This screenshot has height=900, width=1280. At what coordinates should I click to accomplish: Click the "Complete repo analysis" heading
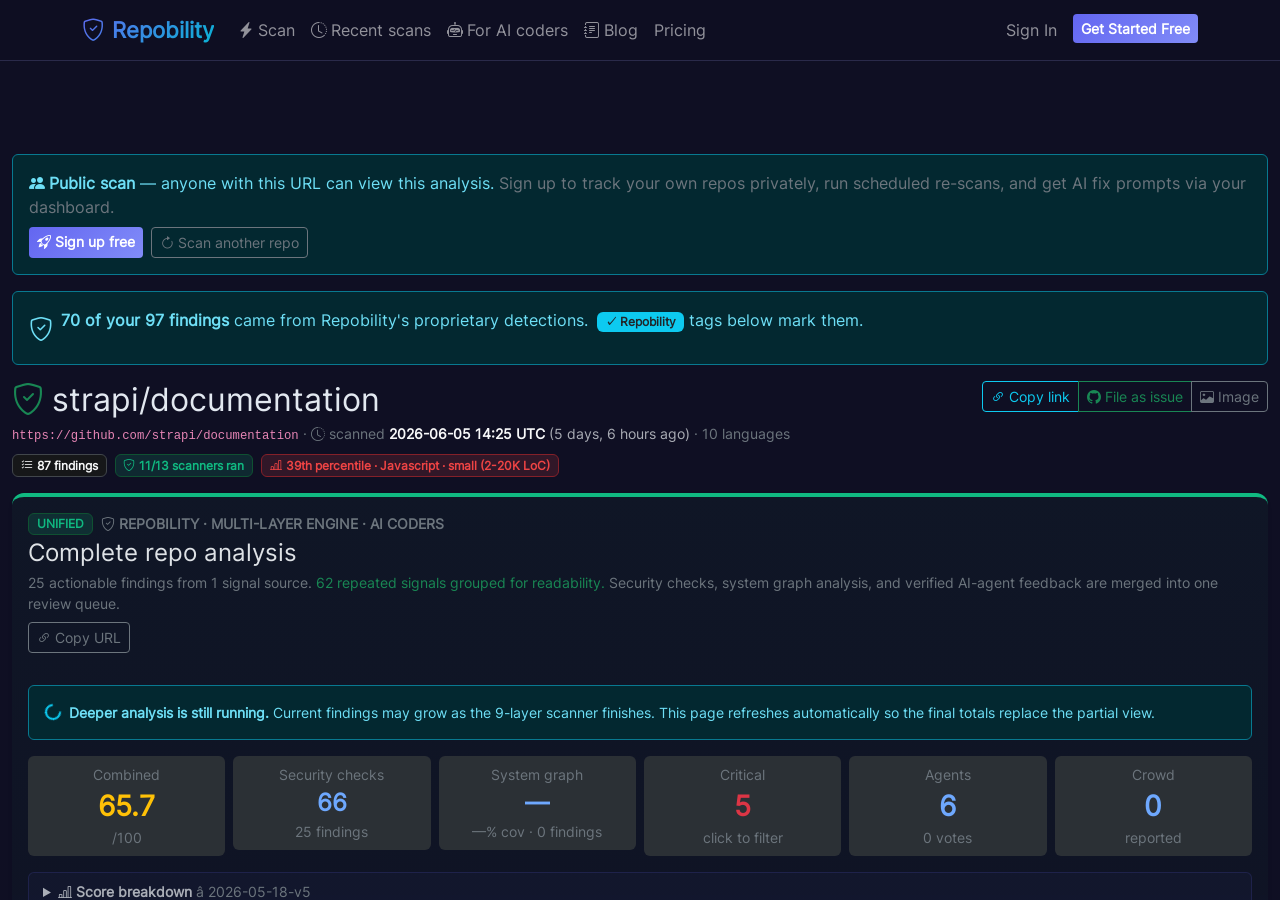point(162,552)
